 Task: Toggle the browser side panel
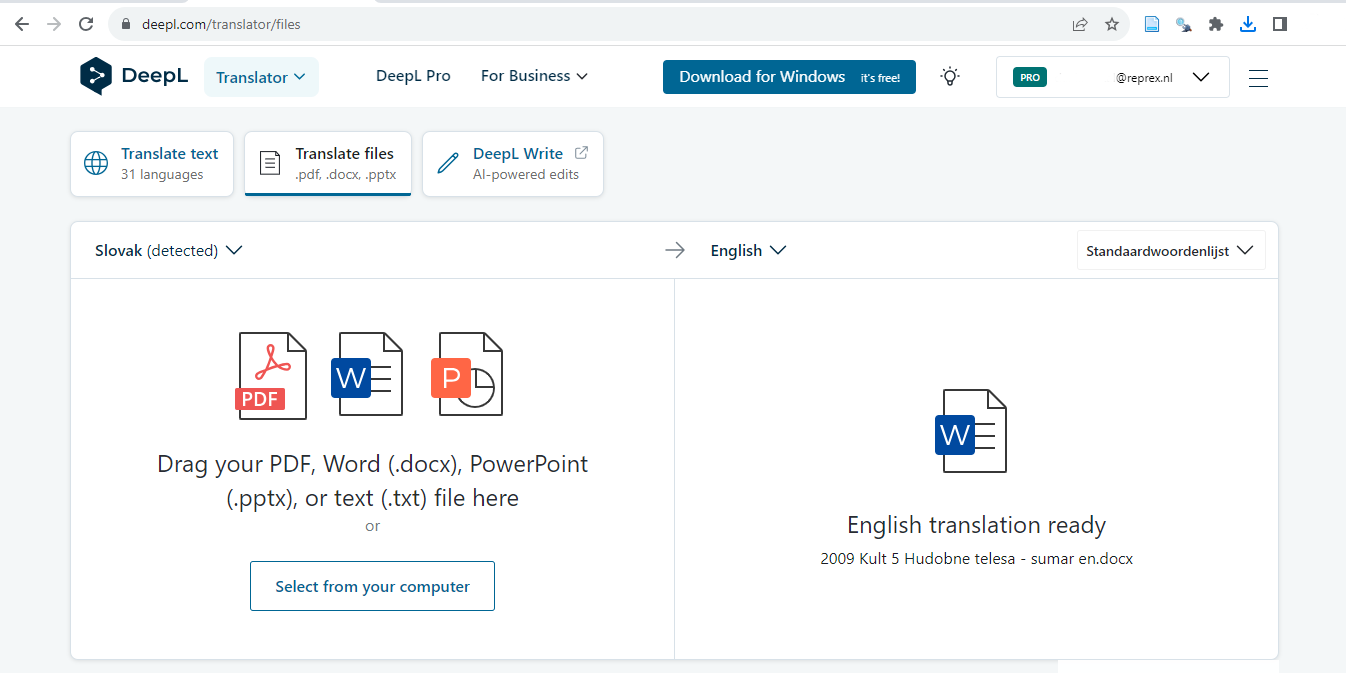[x=1279, y=24]
